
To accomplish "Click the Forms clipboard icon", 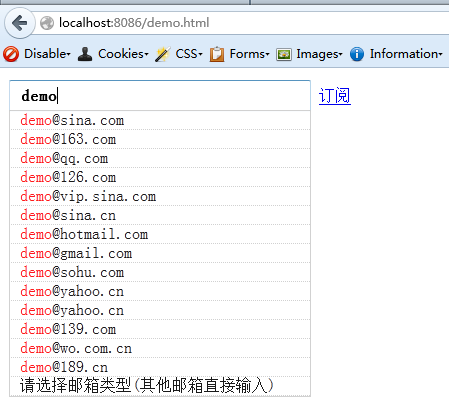I will pyautogui.click(x=217, y=54).
